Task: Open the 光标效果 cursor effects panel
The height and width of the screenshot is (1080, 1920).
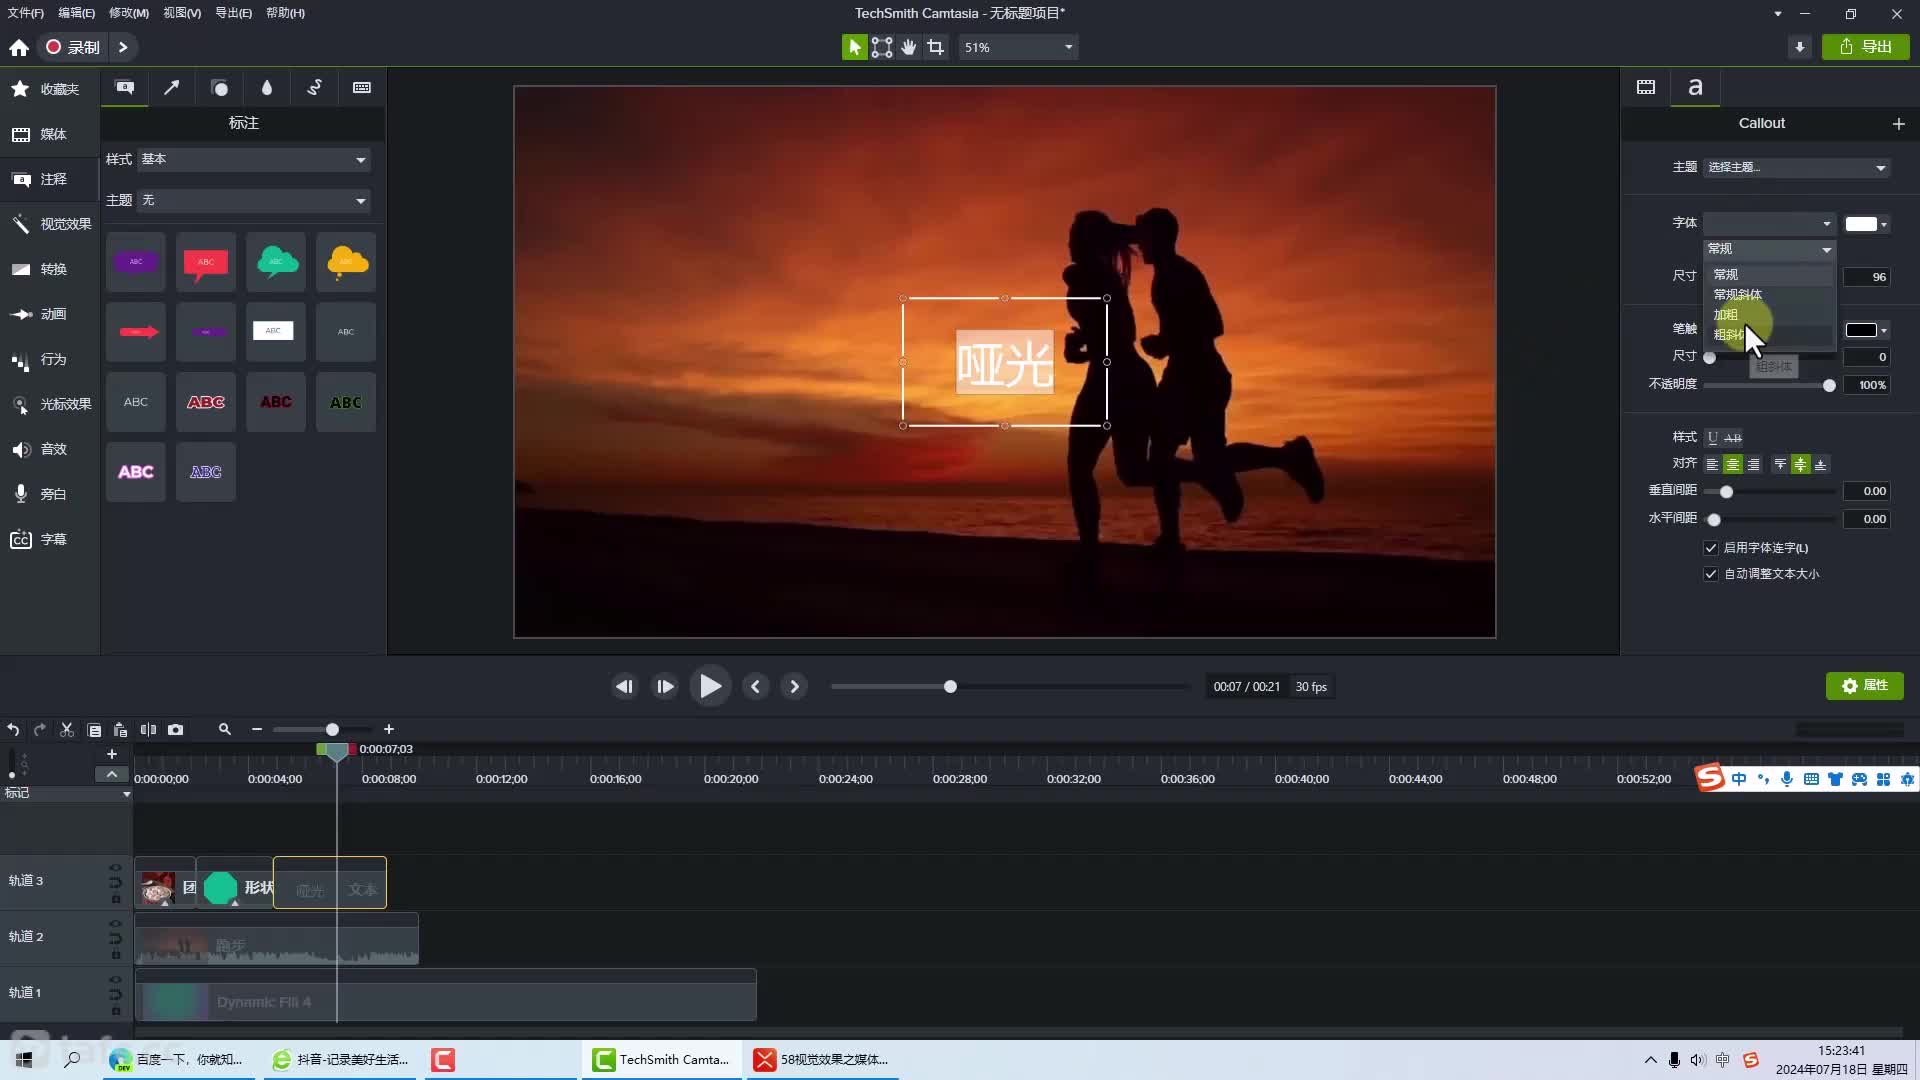Action: click(48, 404)
